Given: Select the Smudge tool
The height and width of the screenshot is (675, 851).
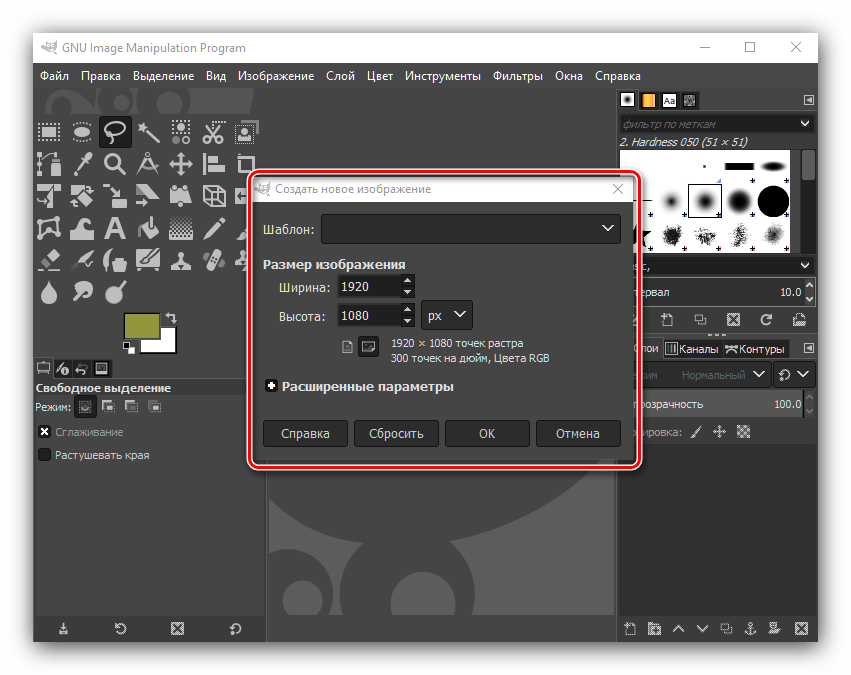Looking at the screenshot, I should coord(82,293).
